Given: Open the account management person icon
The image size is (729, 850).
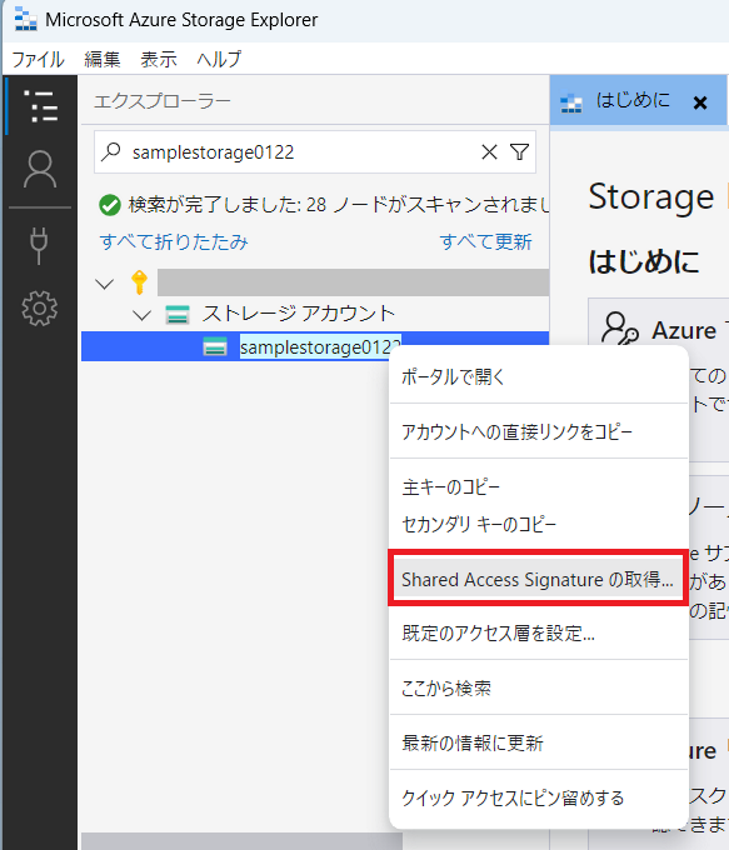Looking at the screenshot, I should (x=40, y=170).
